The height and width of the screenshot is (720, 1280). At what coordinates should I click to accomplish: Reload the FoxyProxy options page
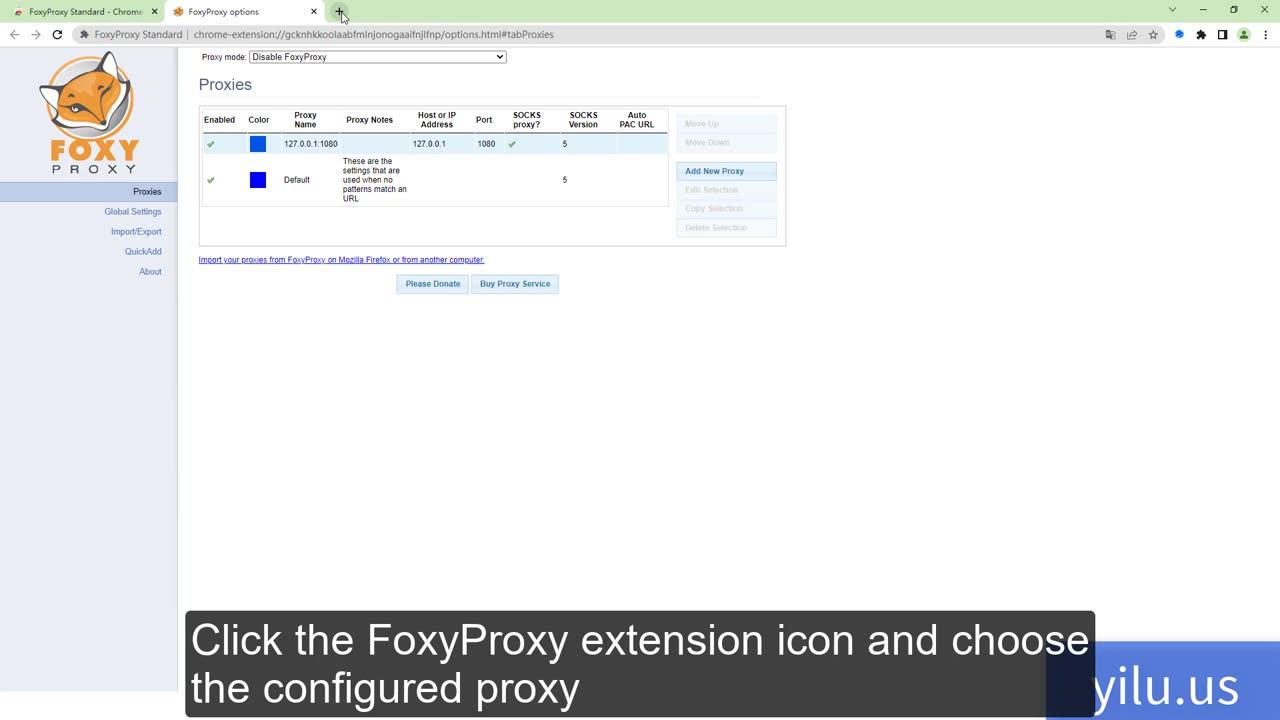[x=57, y=34]
